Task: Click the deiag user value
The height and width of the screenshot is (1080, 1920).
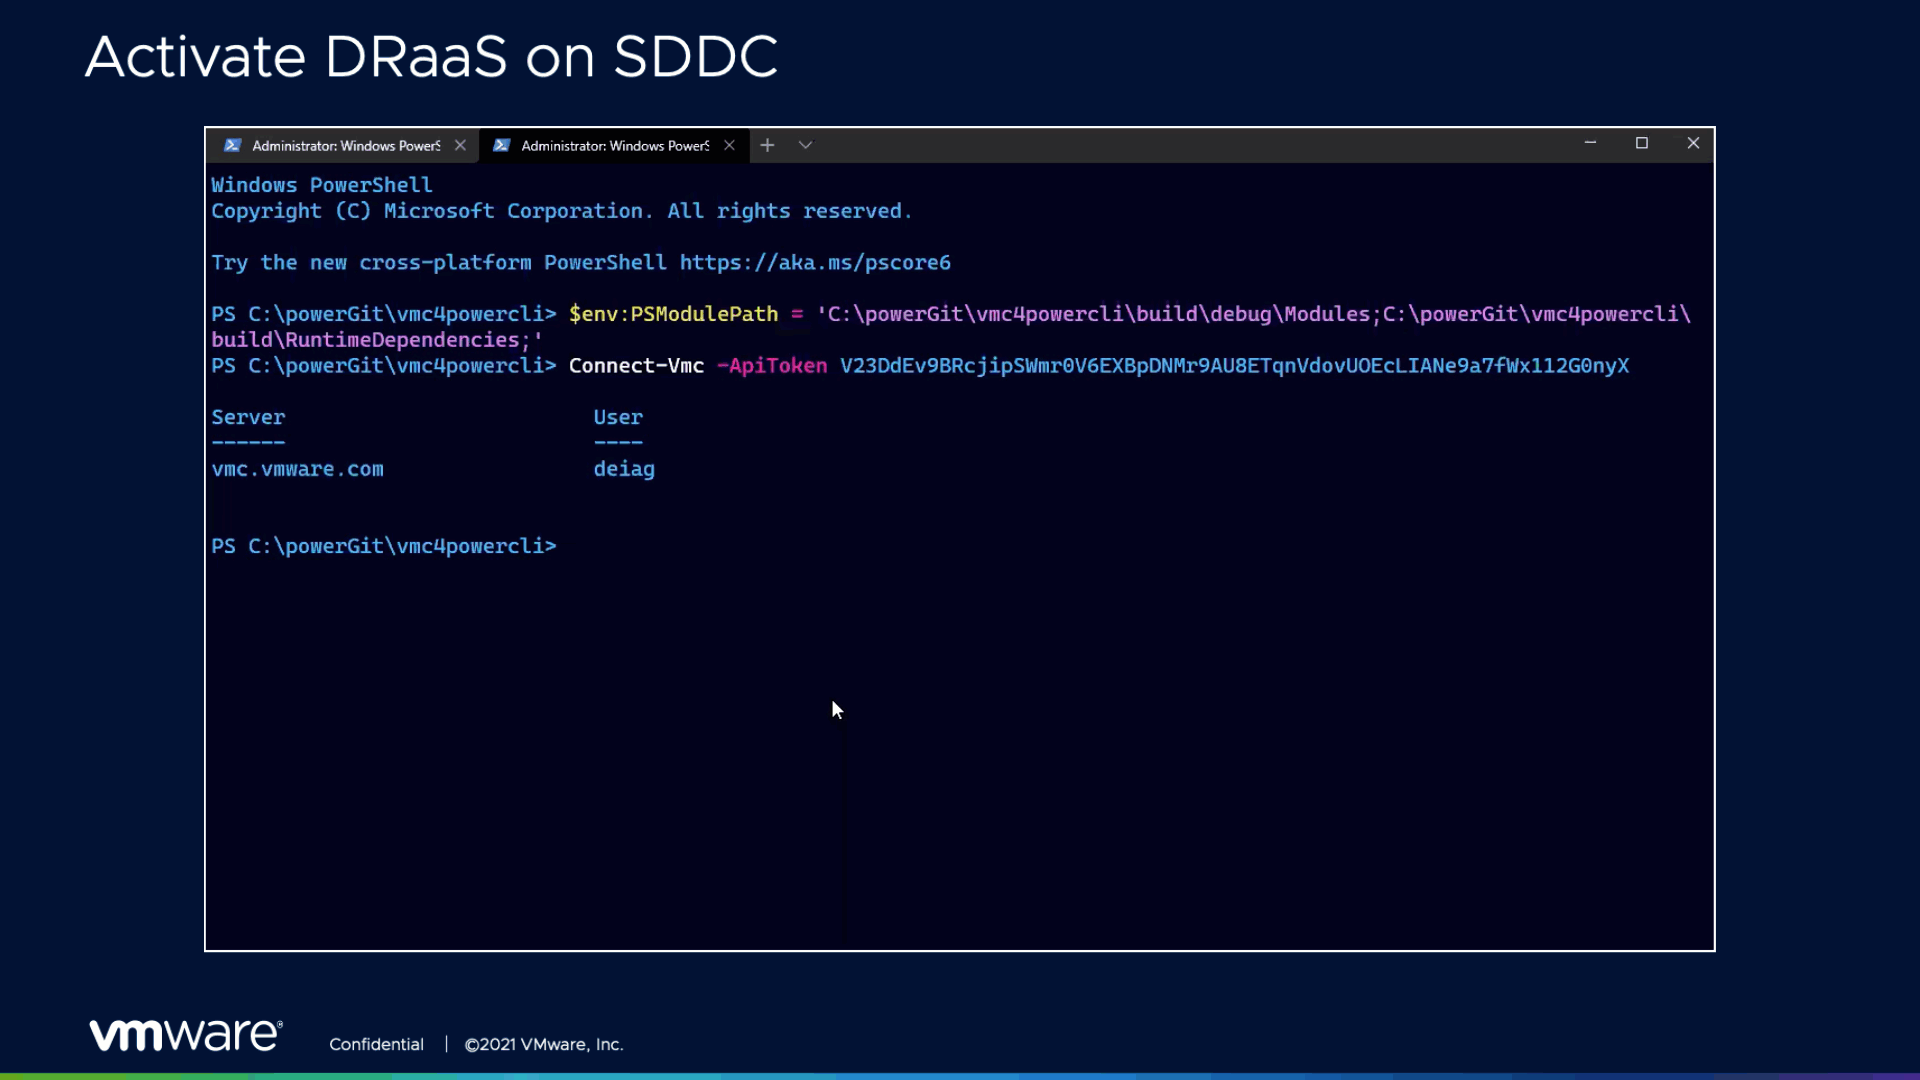Action: tap(624, 470)
